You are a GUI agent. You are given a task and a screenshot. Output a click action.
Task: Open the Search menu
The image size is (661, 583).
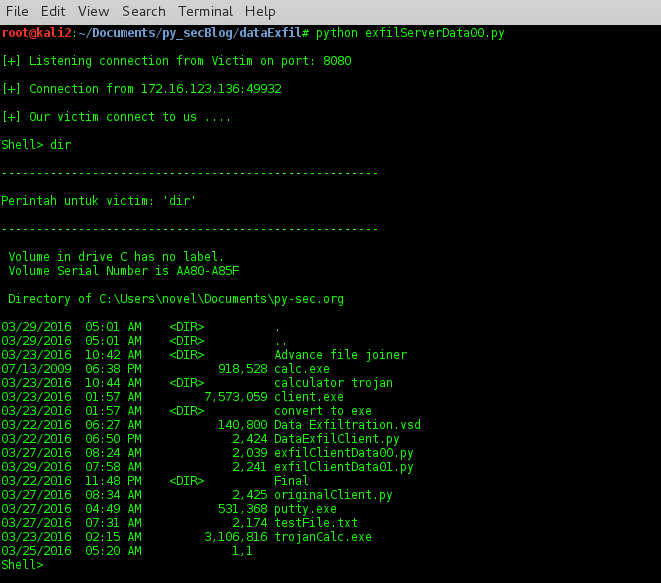[x=144, y=12]
